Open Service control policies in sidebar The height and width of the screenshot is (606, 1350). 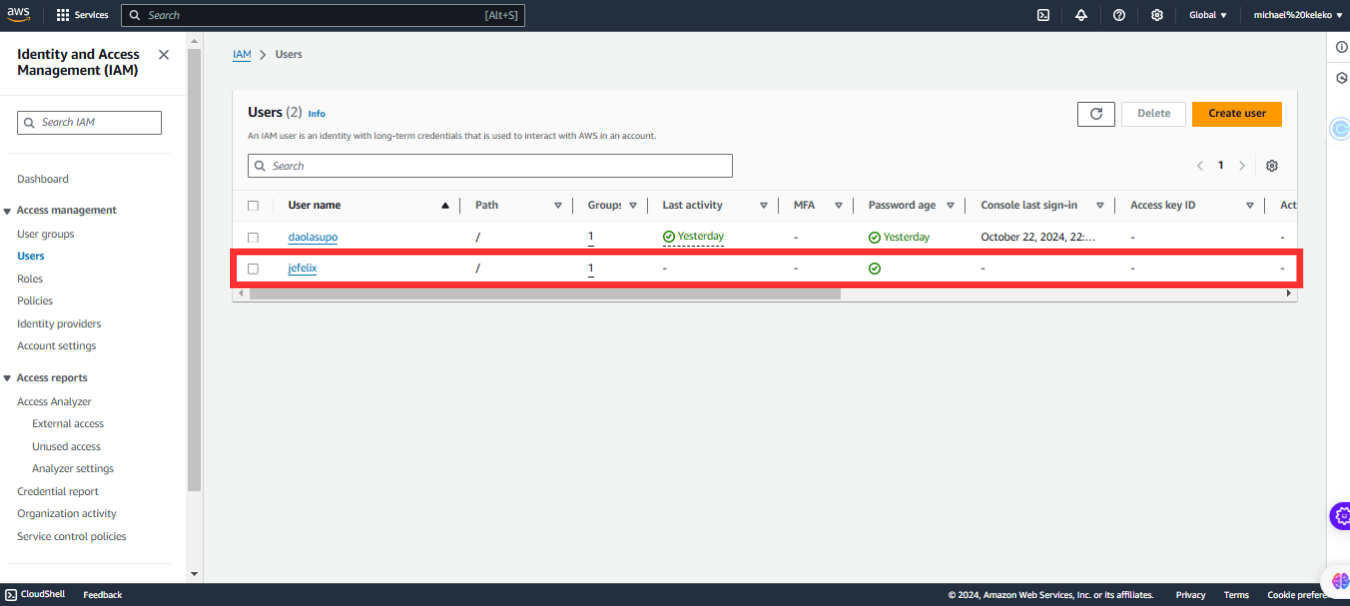[x=72, y=537]
